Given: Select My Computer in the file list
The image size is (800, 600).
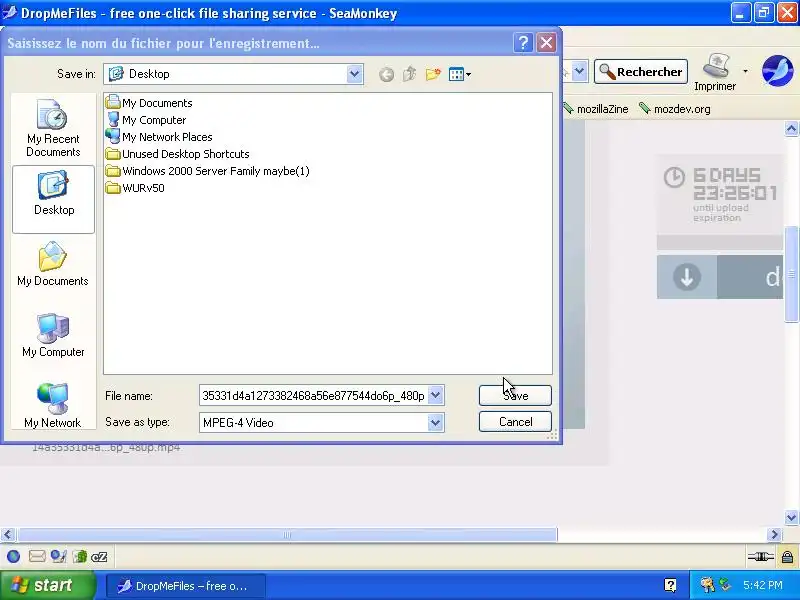Looking at the screenshot, I should pyautogui.click(x=146, y=120).
